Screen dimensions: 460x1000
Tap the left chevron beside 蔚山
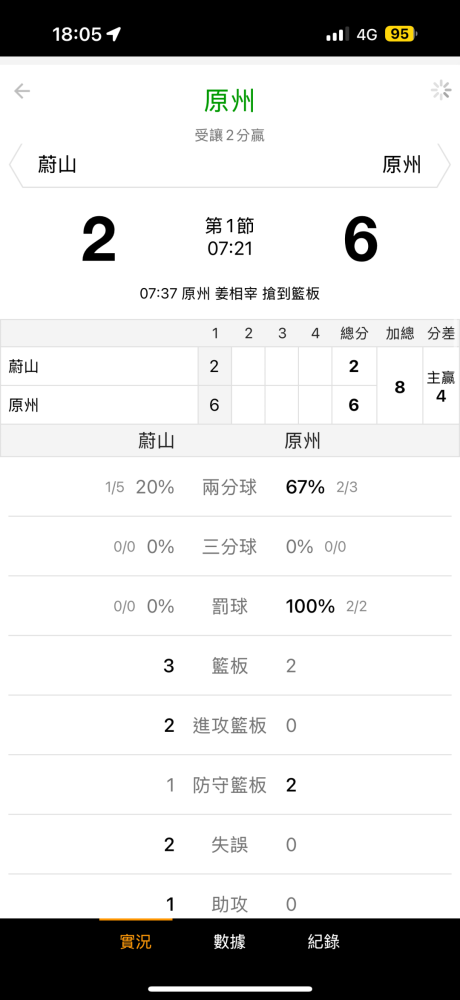pos(15,165)
